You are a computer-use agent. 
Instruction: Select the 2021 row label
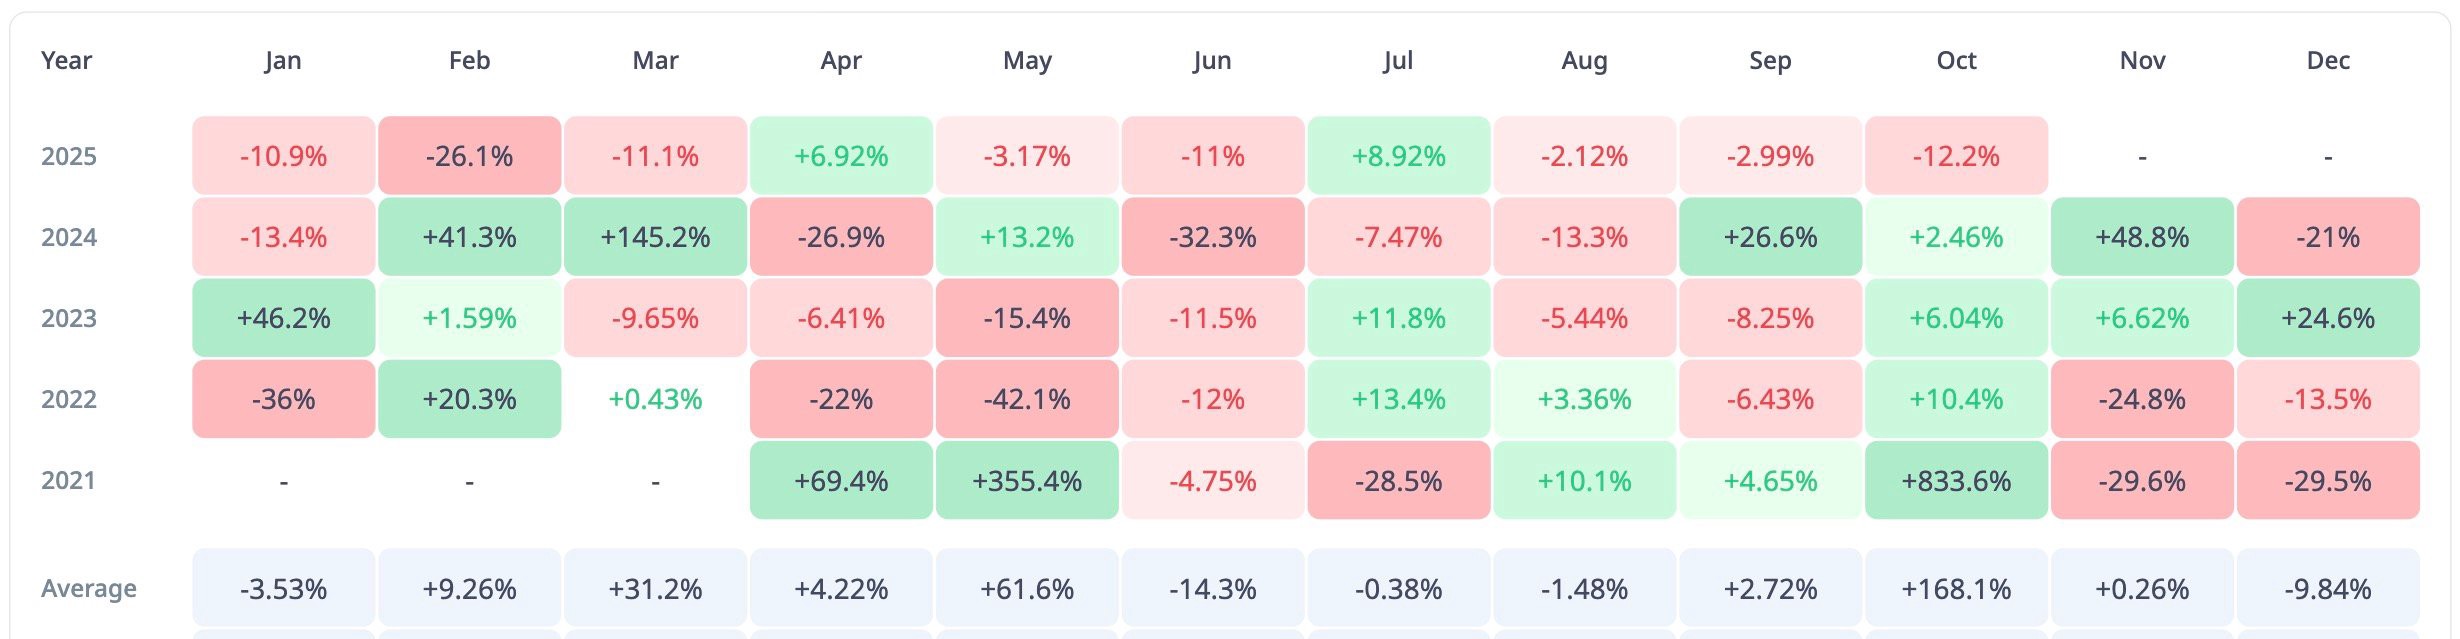point(69,480)
